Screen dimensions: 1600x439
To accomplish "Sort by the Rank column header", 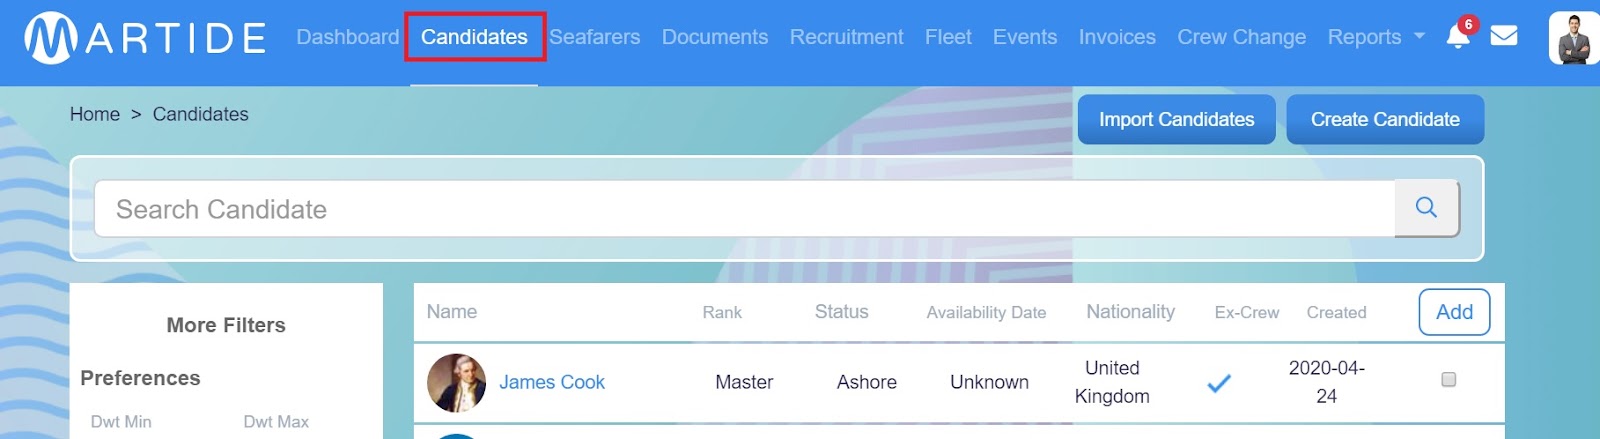I will [722, 313].
